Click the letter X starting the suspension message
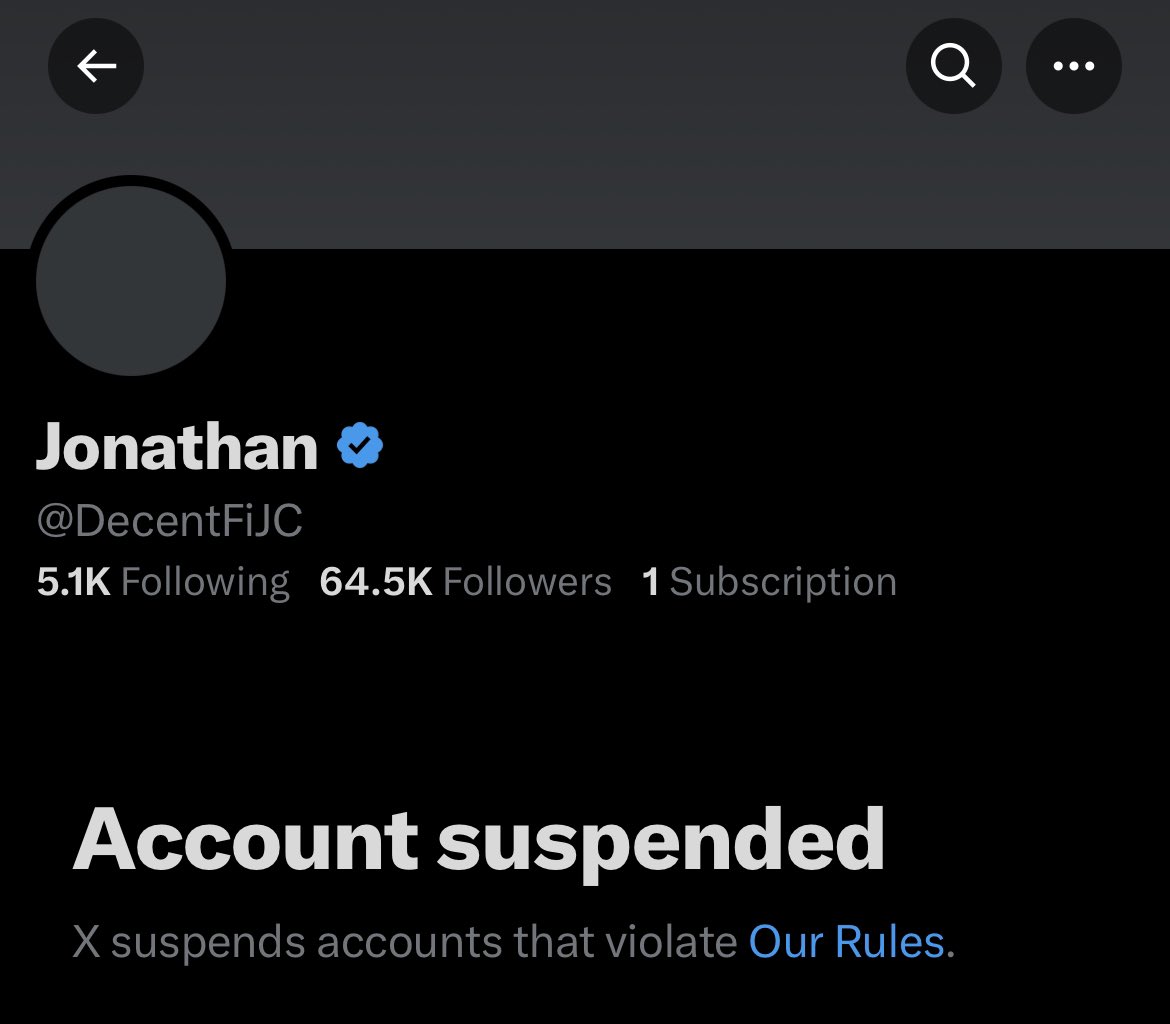The image size is (1170, 1024). (x=87, y=942)
